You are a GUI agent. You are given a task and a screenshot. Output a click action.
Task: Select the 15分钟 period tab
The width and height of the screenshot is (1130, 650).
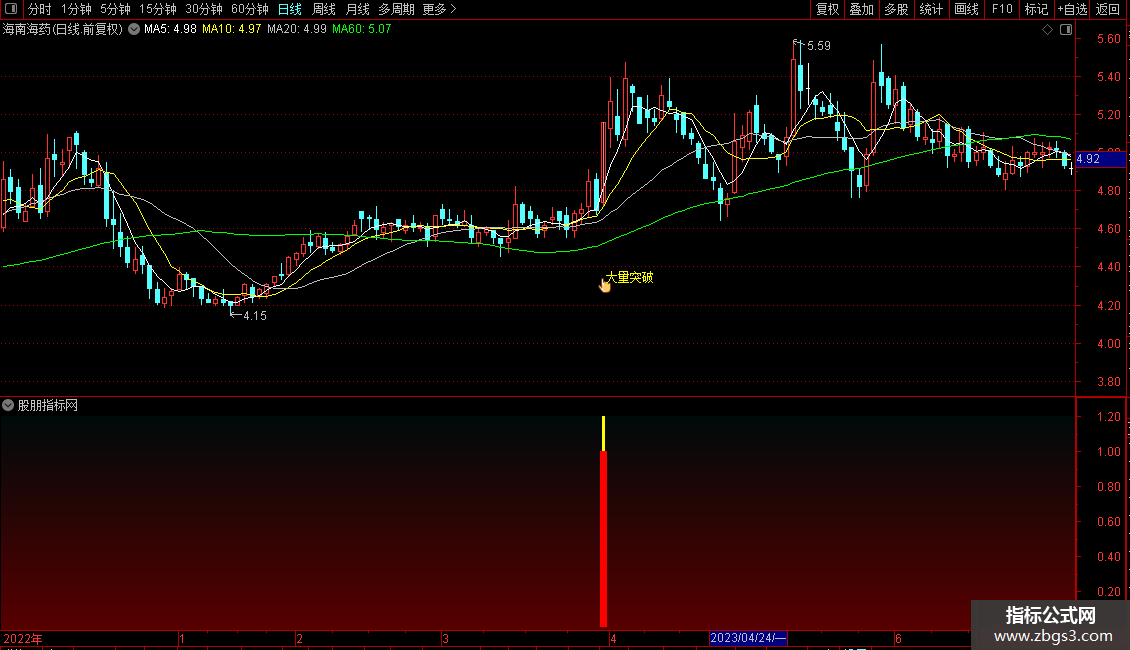click(158, 9)
